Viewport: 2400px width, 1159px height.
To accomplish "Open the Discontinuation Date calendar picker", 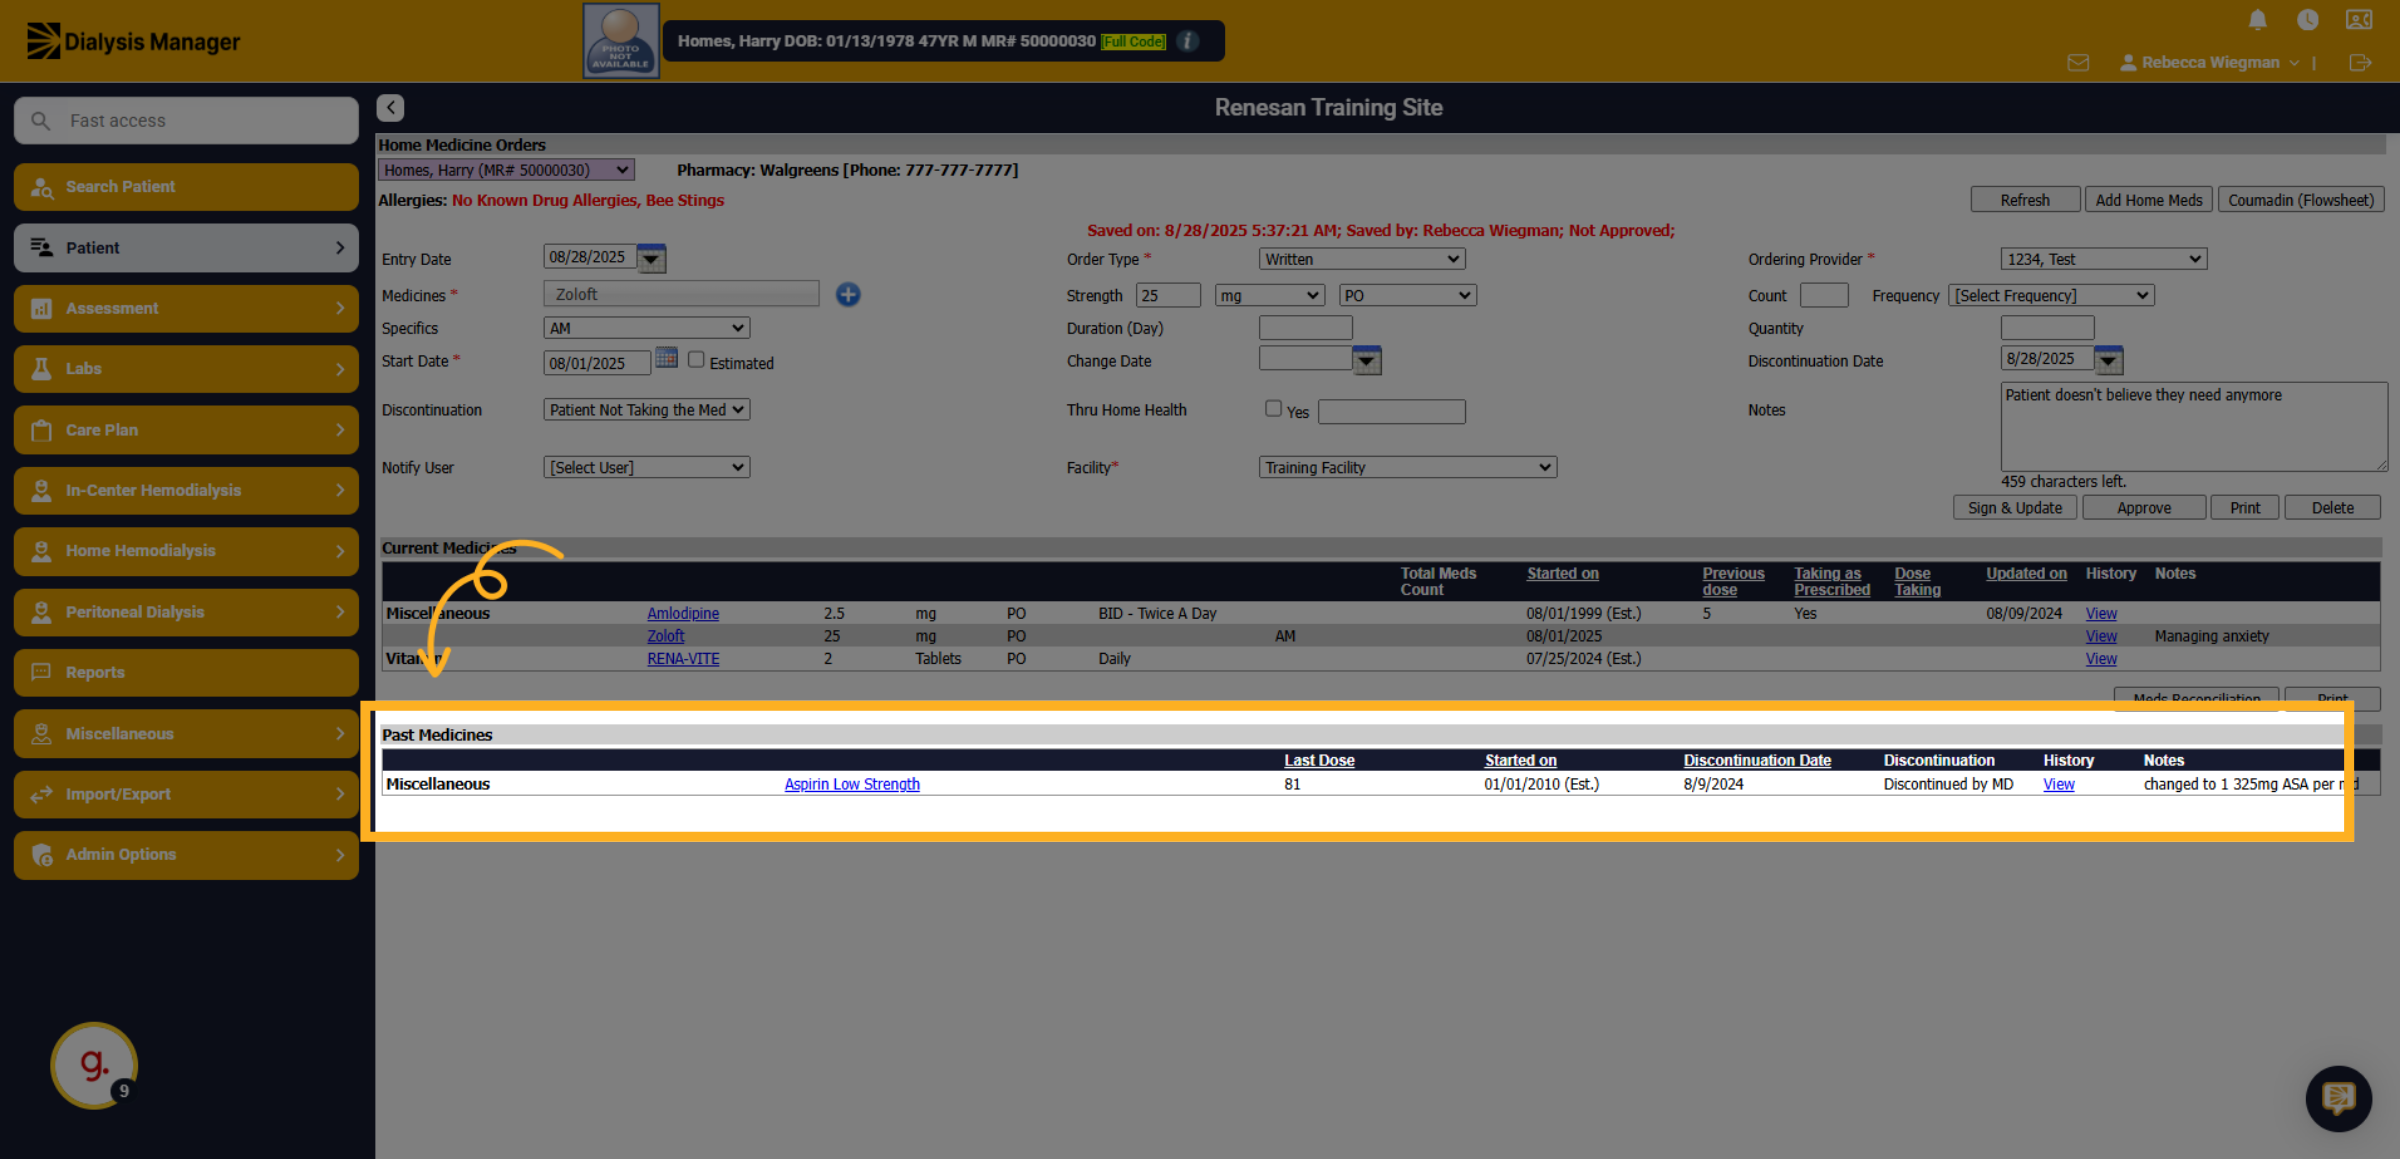I will pyautogui.click(x=2108, y=360).
